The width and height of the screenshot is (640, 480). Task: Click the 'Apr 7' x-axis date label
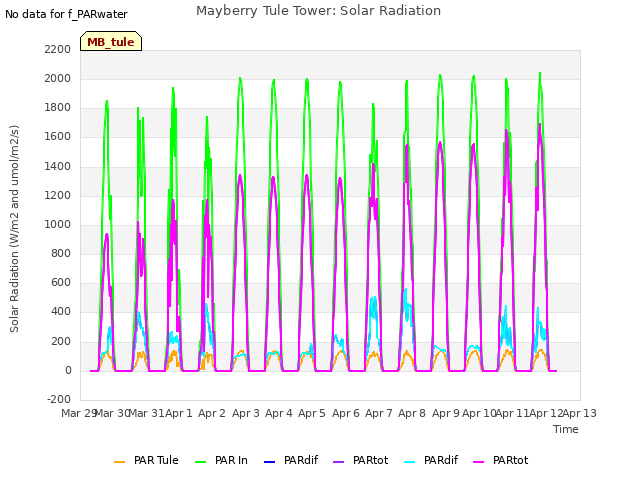379,413
